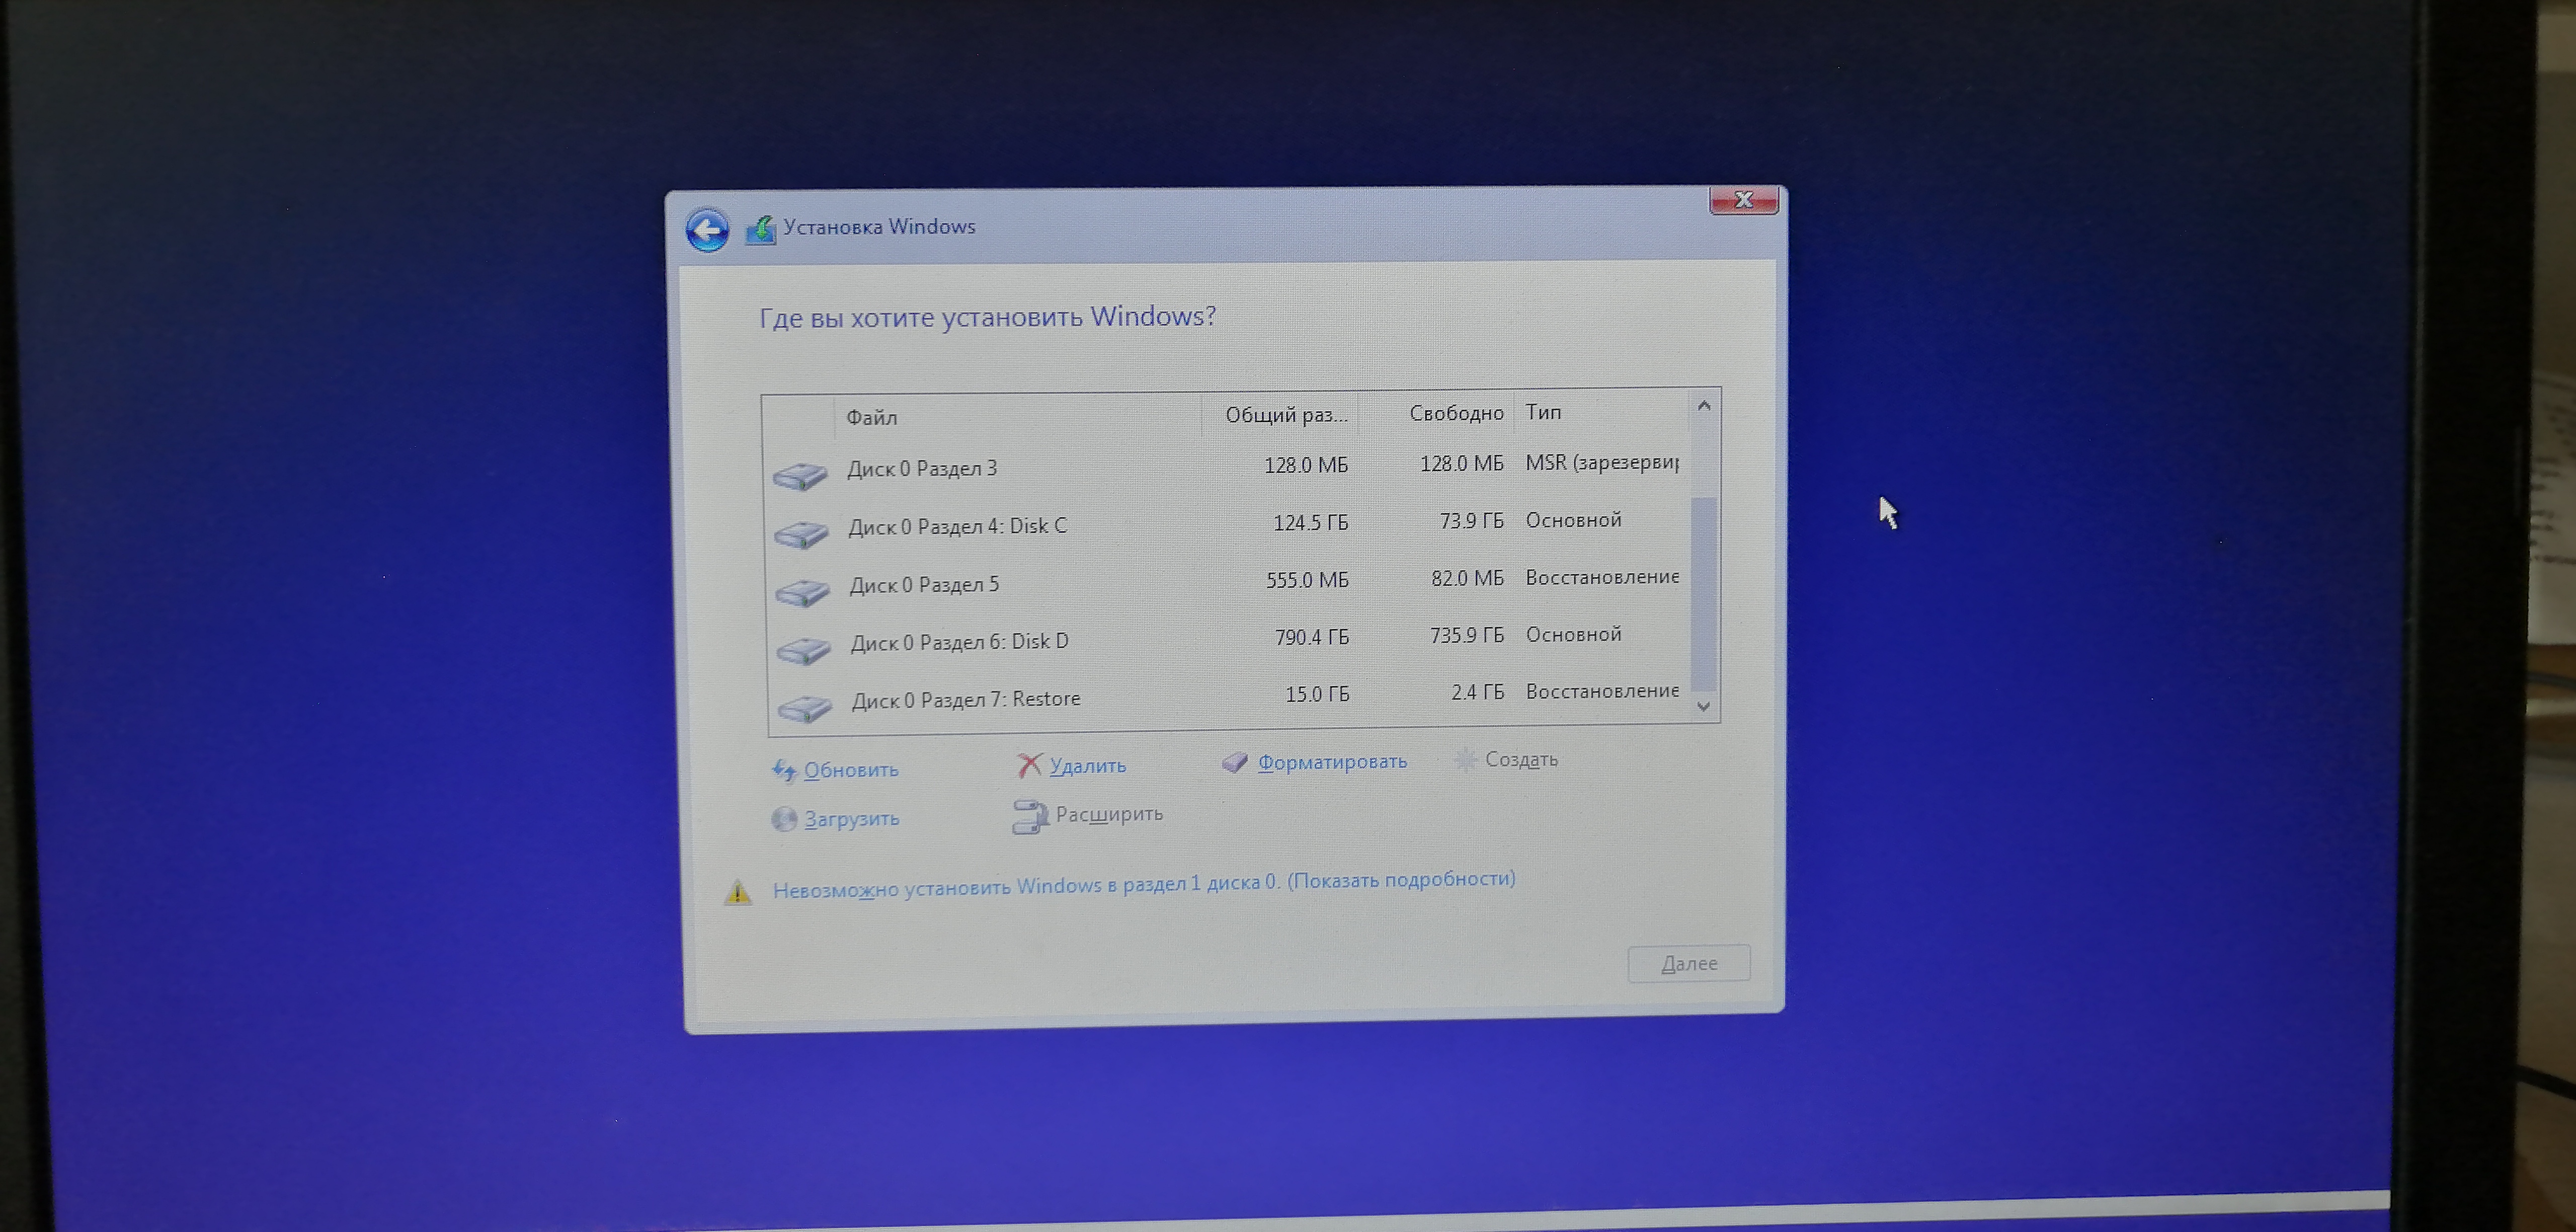Sort by the Свободно column header
Image resolution: width=2576 pixels, height=1232 pixels.
[1436, 413]
